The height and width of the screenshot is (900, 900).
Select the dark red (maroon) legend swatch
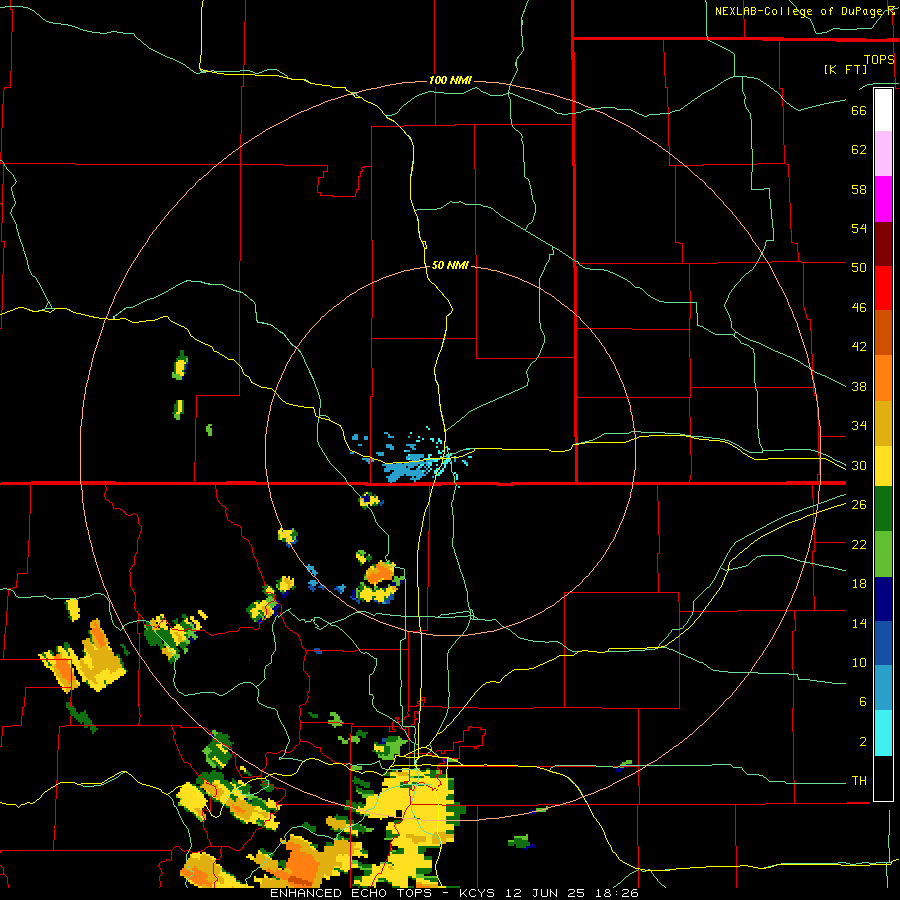[883, 244]
